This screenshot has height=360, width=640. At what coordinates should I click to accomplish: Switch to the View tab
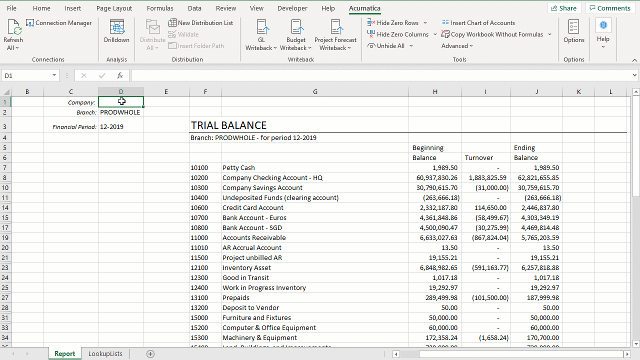[x=256, y=8]
